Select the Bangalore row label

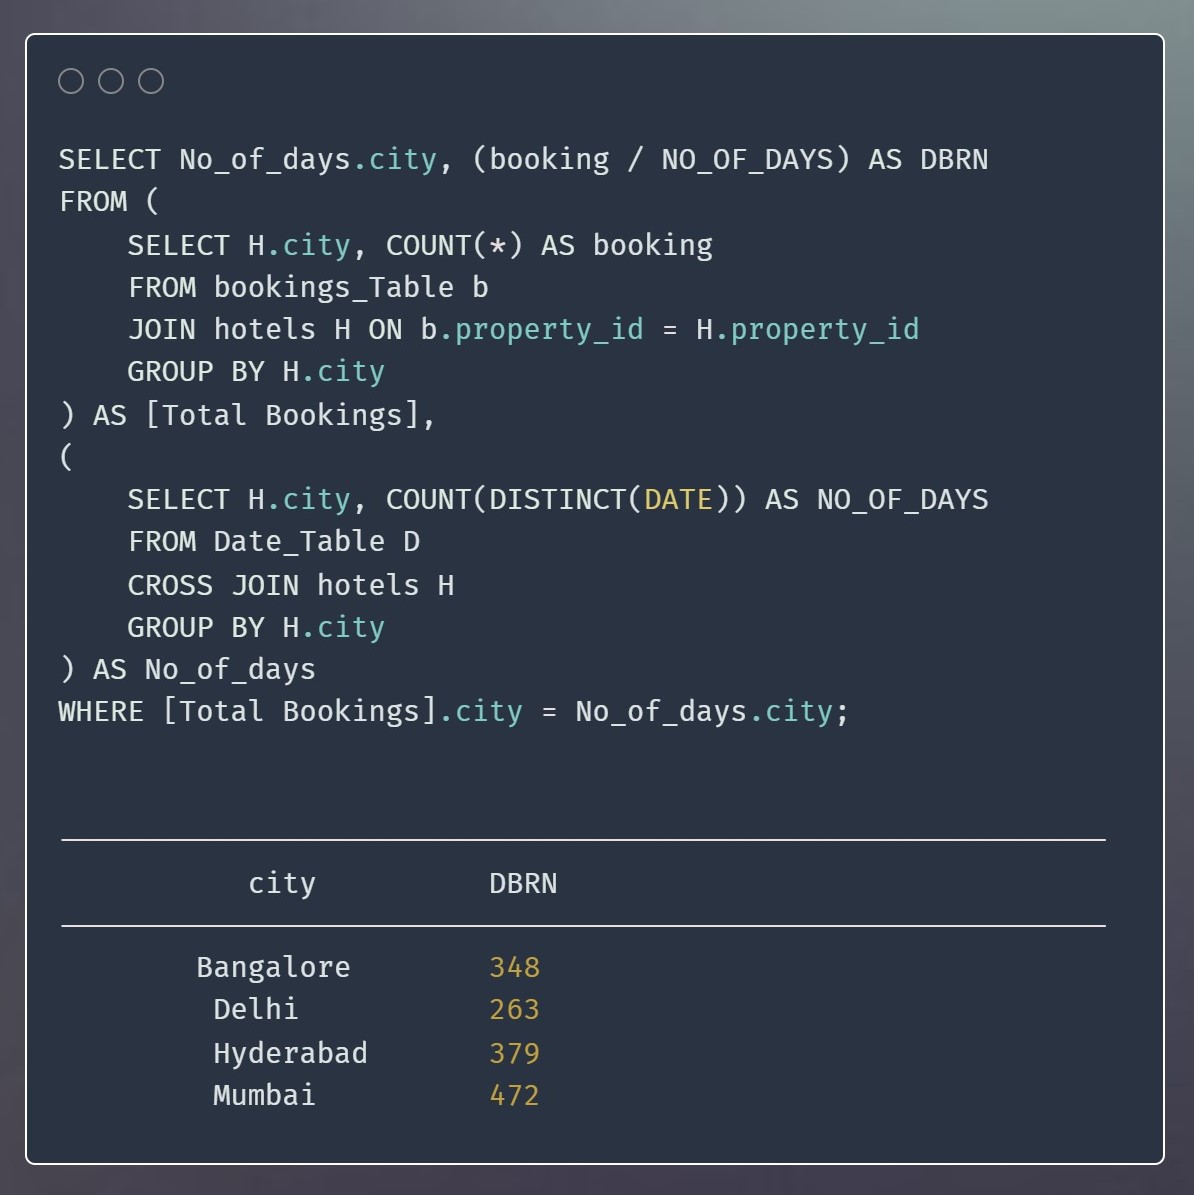273,968
